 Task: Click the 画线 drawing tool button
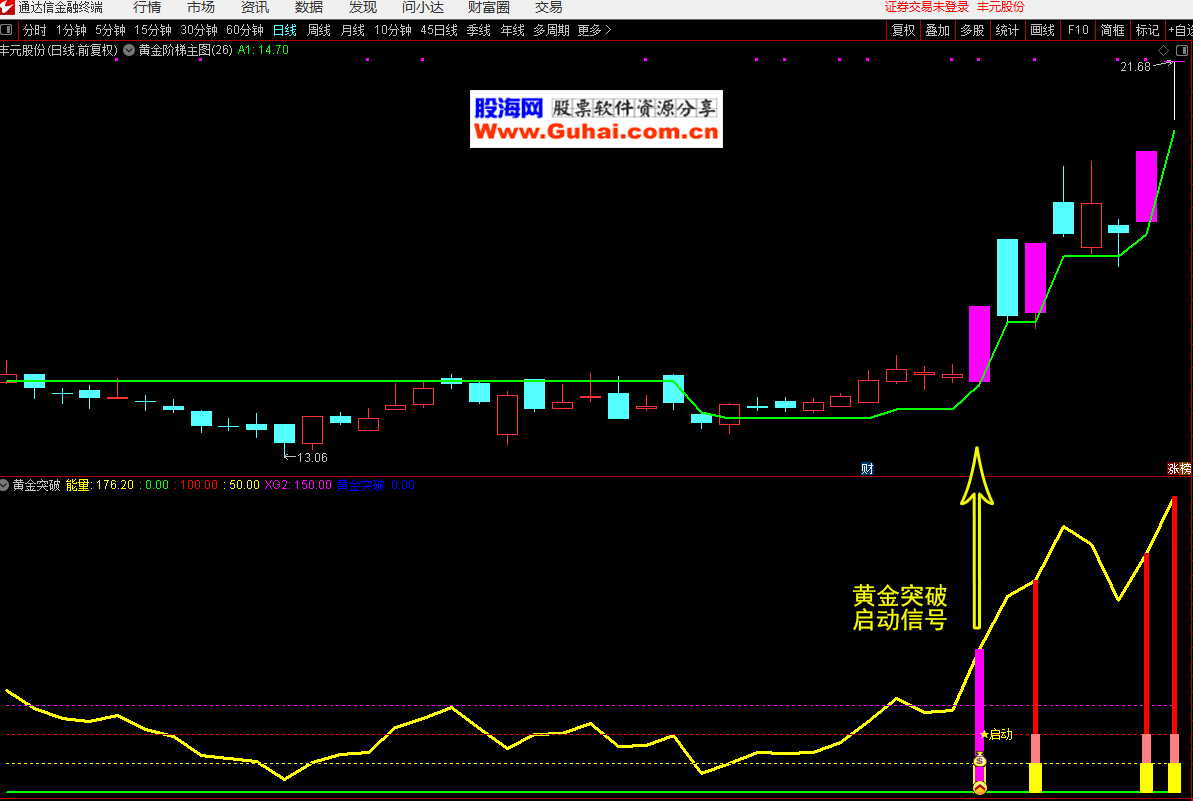point(1042,30)
